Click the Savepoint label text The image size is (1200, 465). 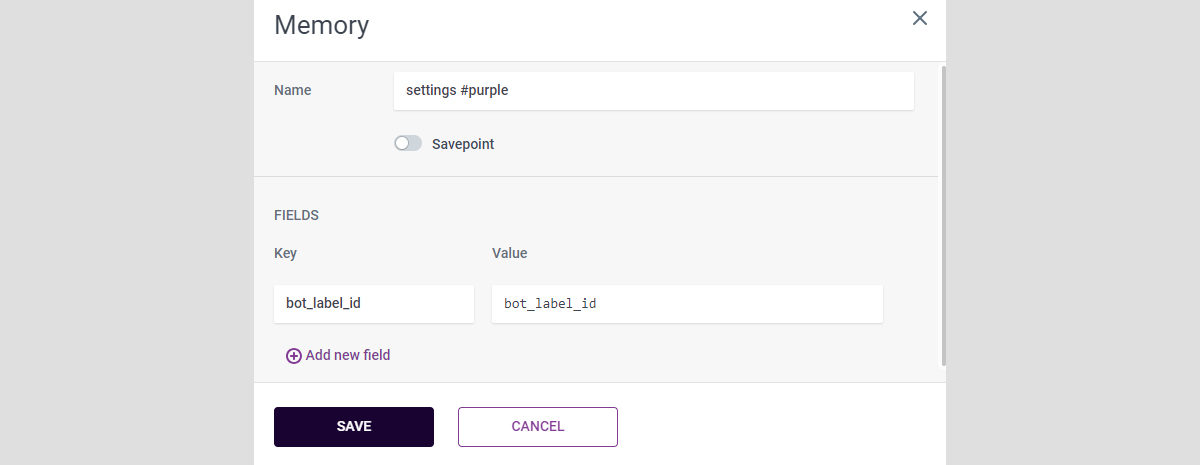click(x=463, y=144)
